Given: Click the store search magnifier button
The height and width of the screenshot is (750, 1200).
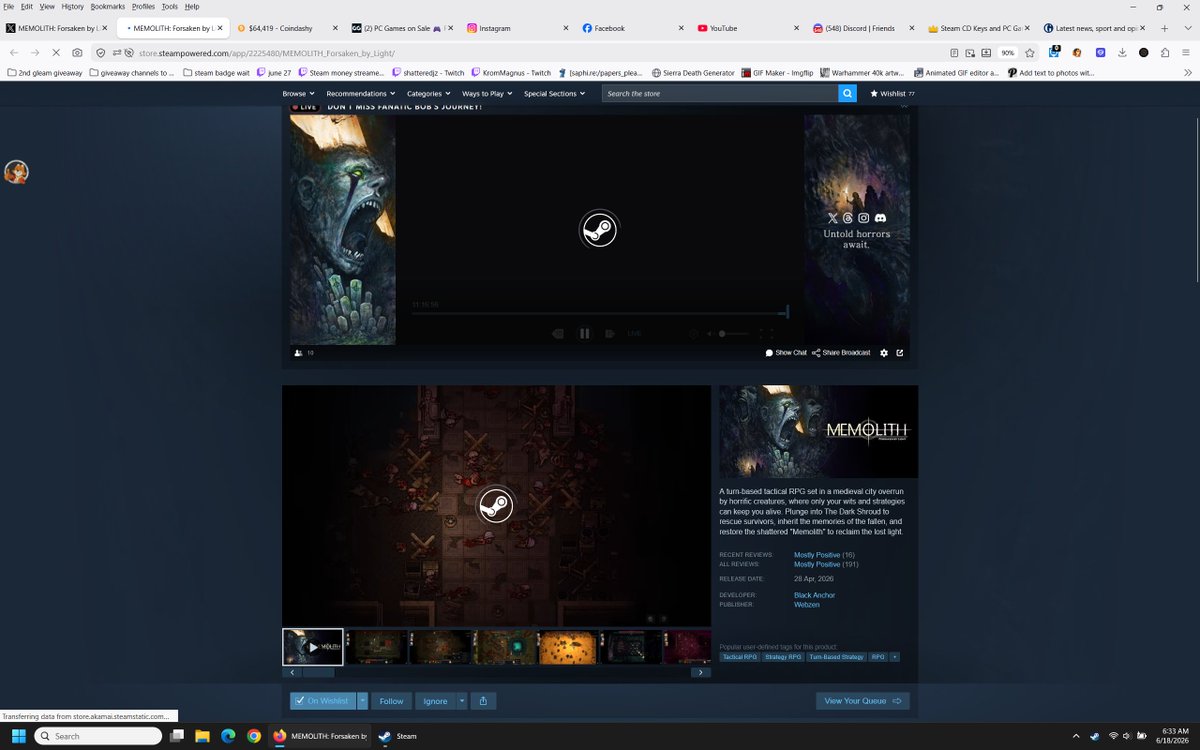Looking at the screenshot, I should click(x=847, y=93).
